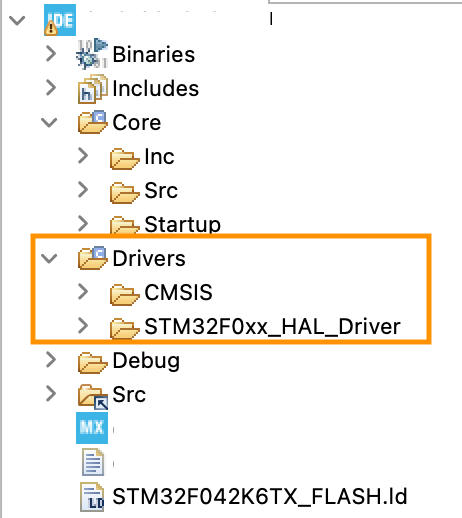Click the MX CubeMX configuration file icon
The width and height of the screenshot is (462, 518).
[92, 428]
